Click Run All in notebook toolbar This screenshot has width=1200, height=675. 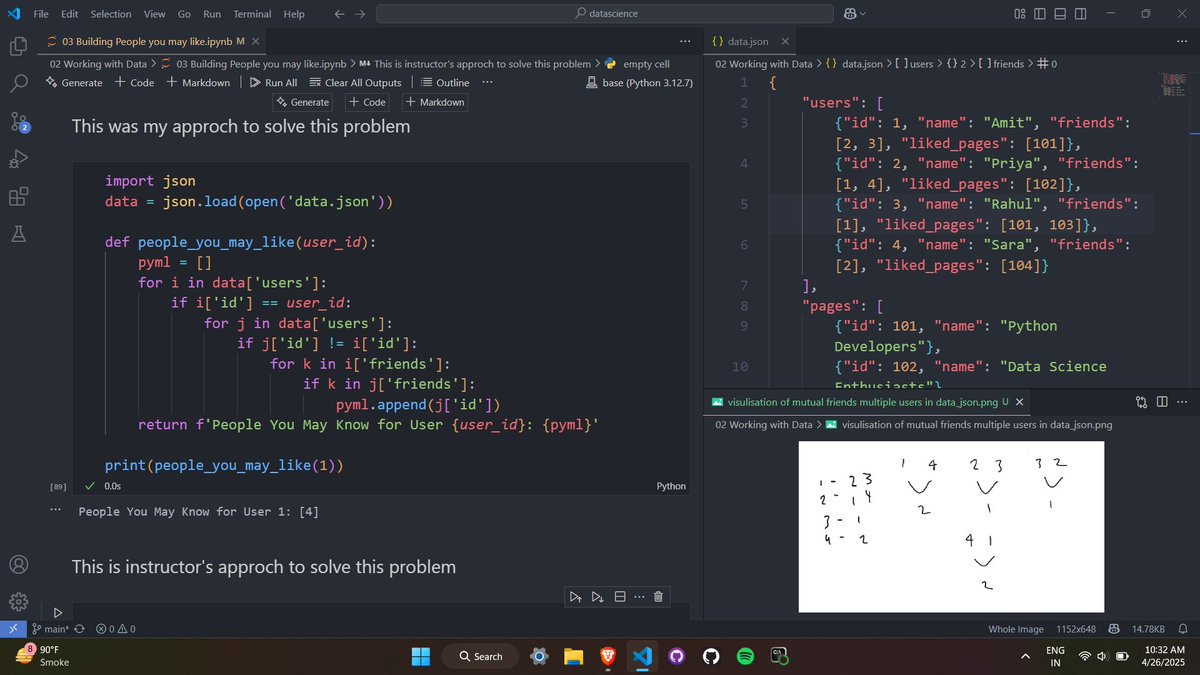(273, 83)
